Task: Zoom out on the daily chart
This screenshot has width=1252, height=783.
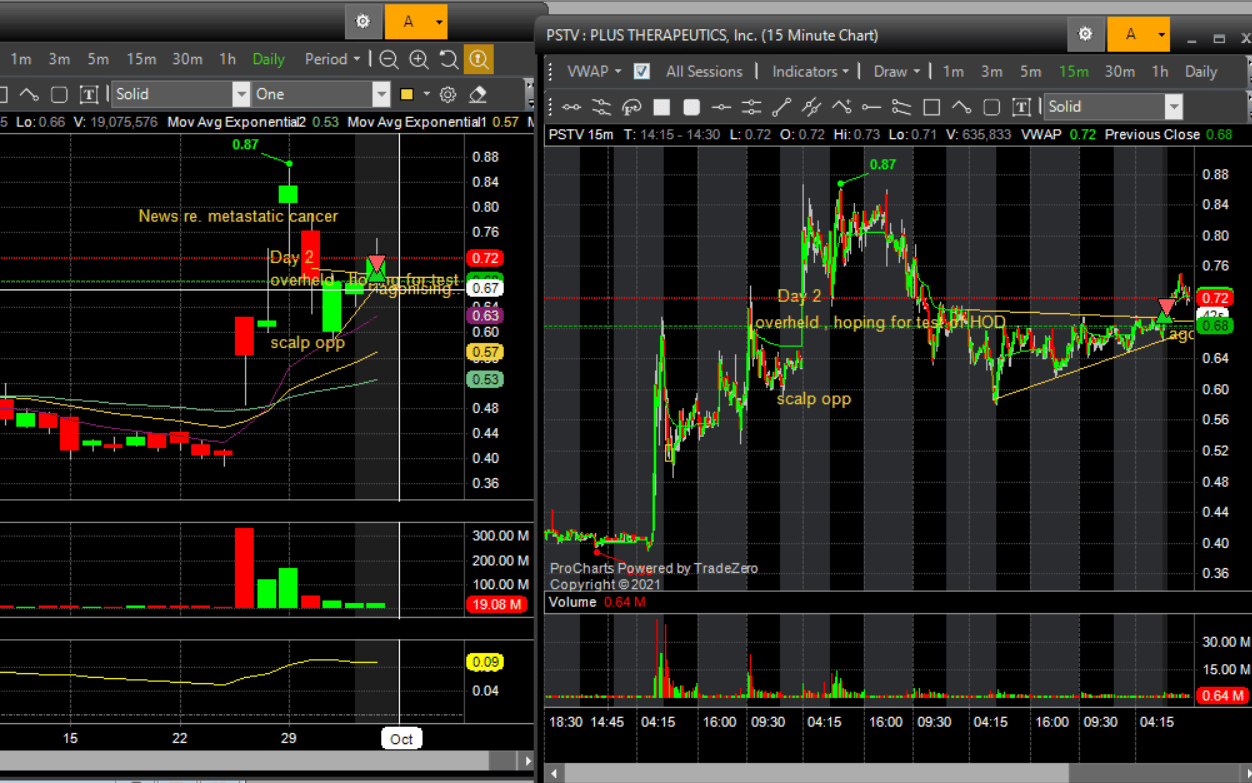Action: tap(389, 59)
